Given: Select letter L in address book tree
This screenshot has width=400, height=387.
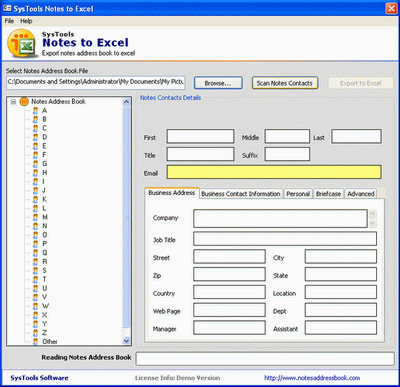Looking at the screenshot, I should (44, 208).
